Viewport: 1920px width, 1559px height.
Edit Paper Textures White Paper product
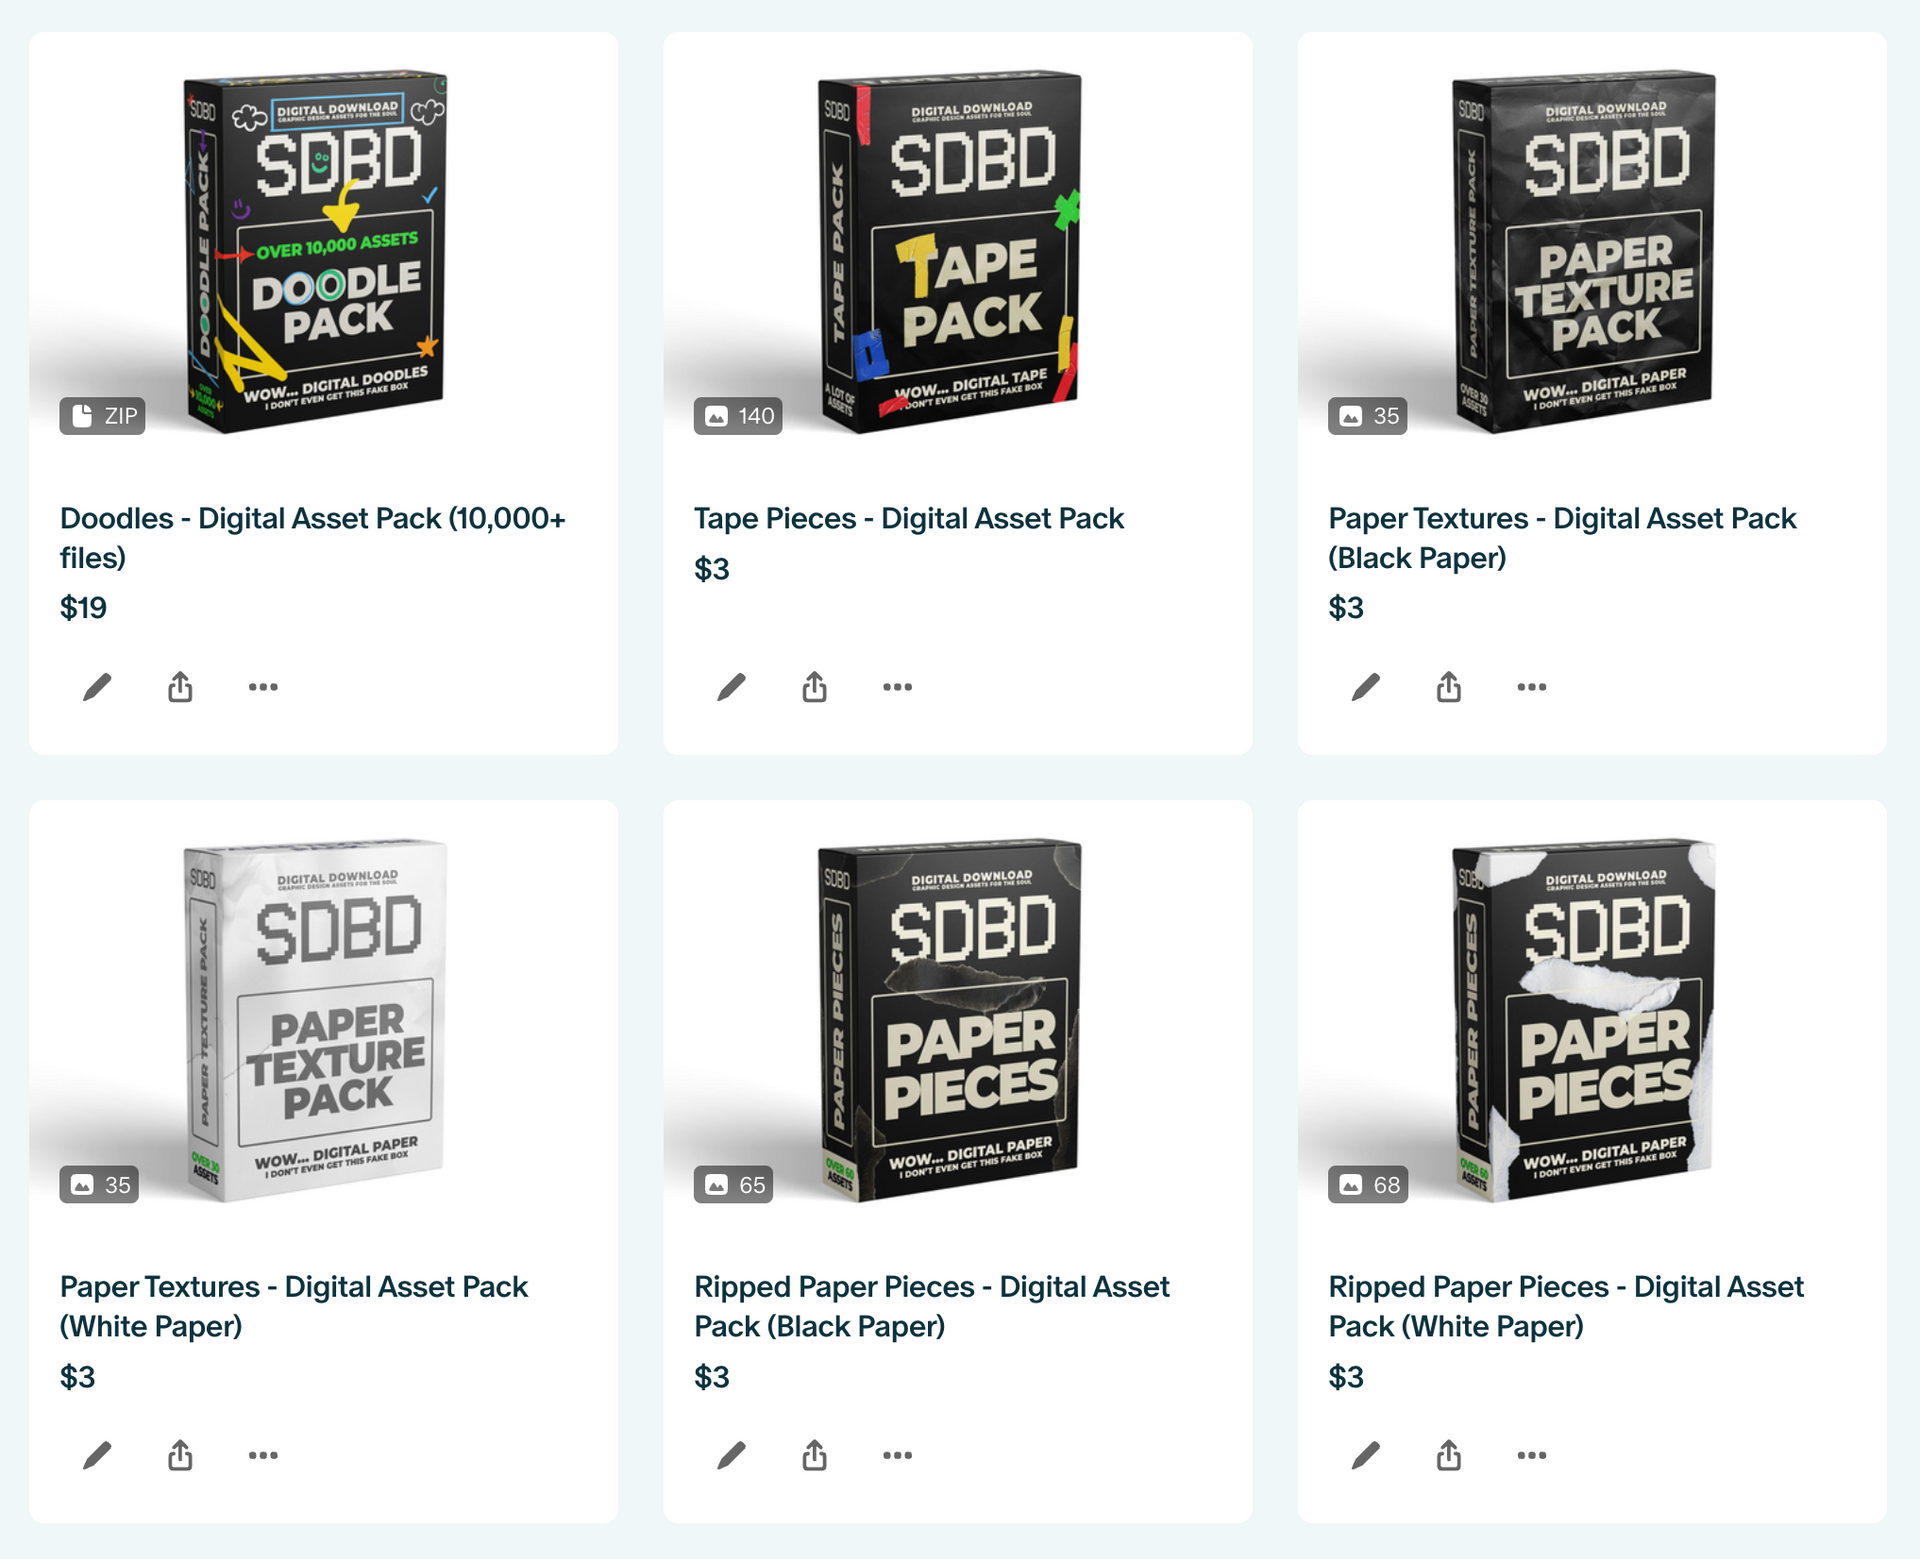(x=97, y=1455)
